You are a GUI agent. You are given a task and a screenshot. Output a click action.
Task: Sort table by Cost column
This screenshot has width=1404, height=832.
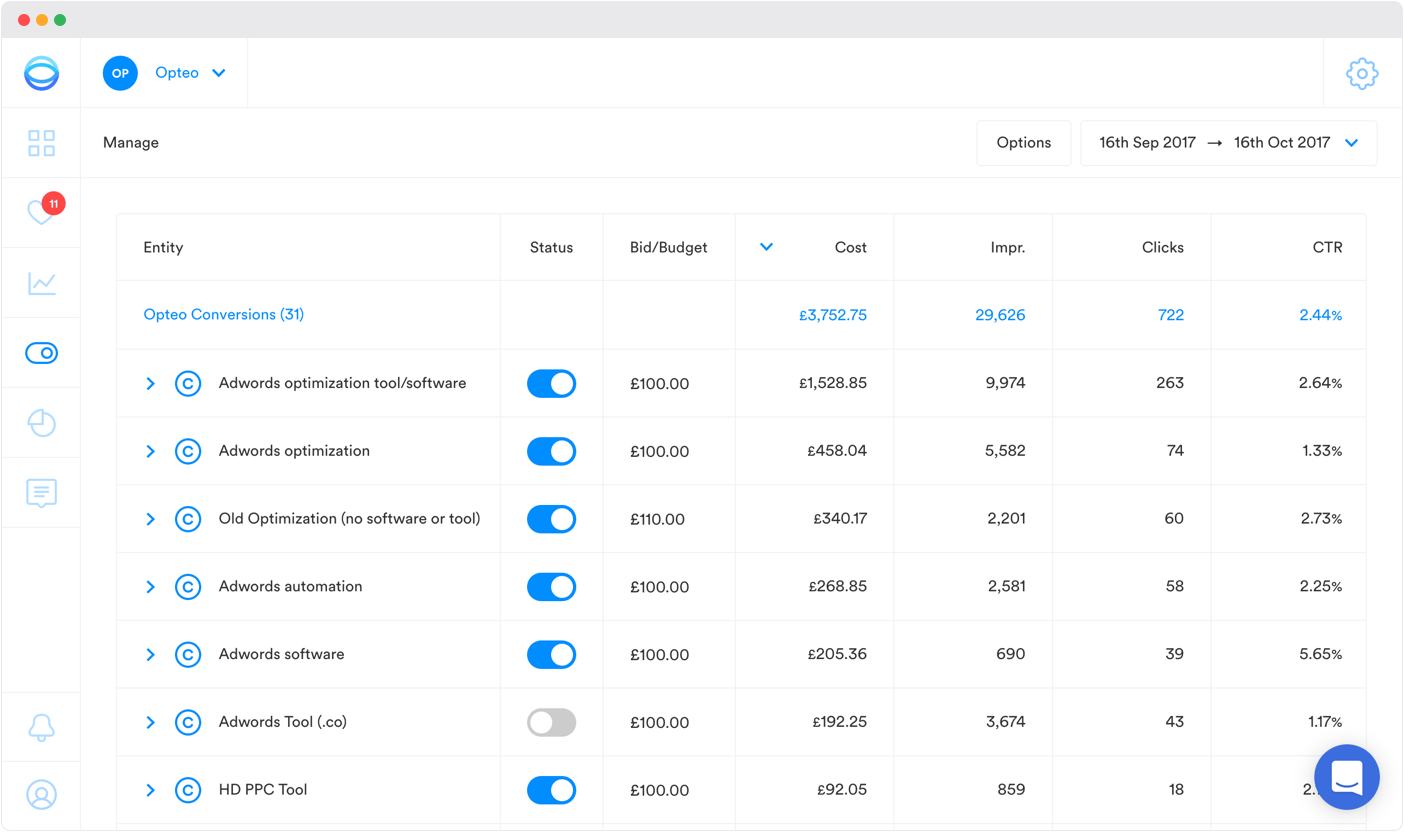tap(851, 248)
